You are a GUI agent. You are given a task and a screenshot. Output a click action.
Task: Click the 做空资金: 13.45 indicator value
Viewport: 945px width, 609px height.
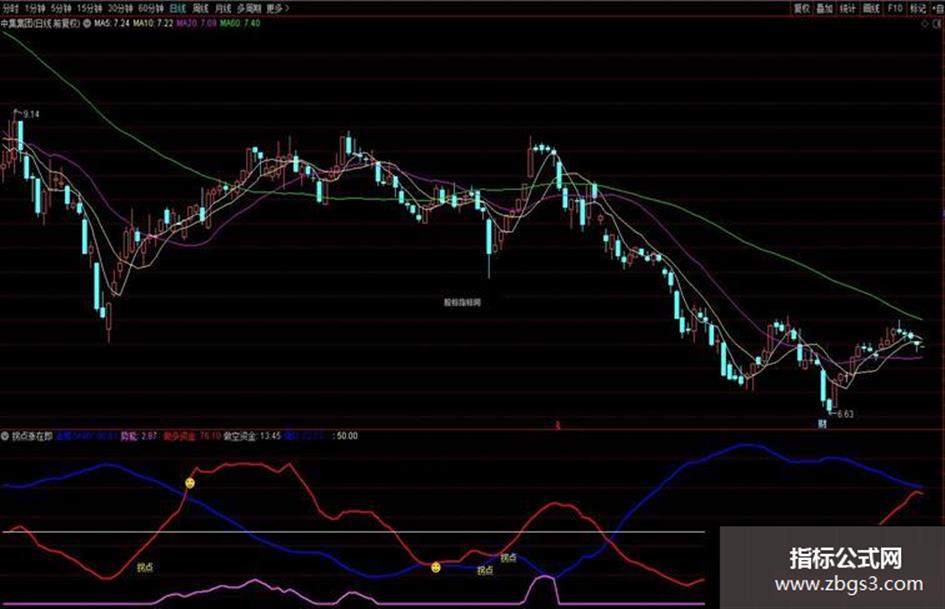pyautogui.click(x=253, y=436)
